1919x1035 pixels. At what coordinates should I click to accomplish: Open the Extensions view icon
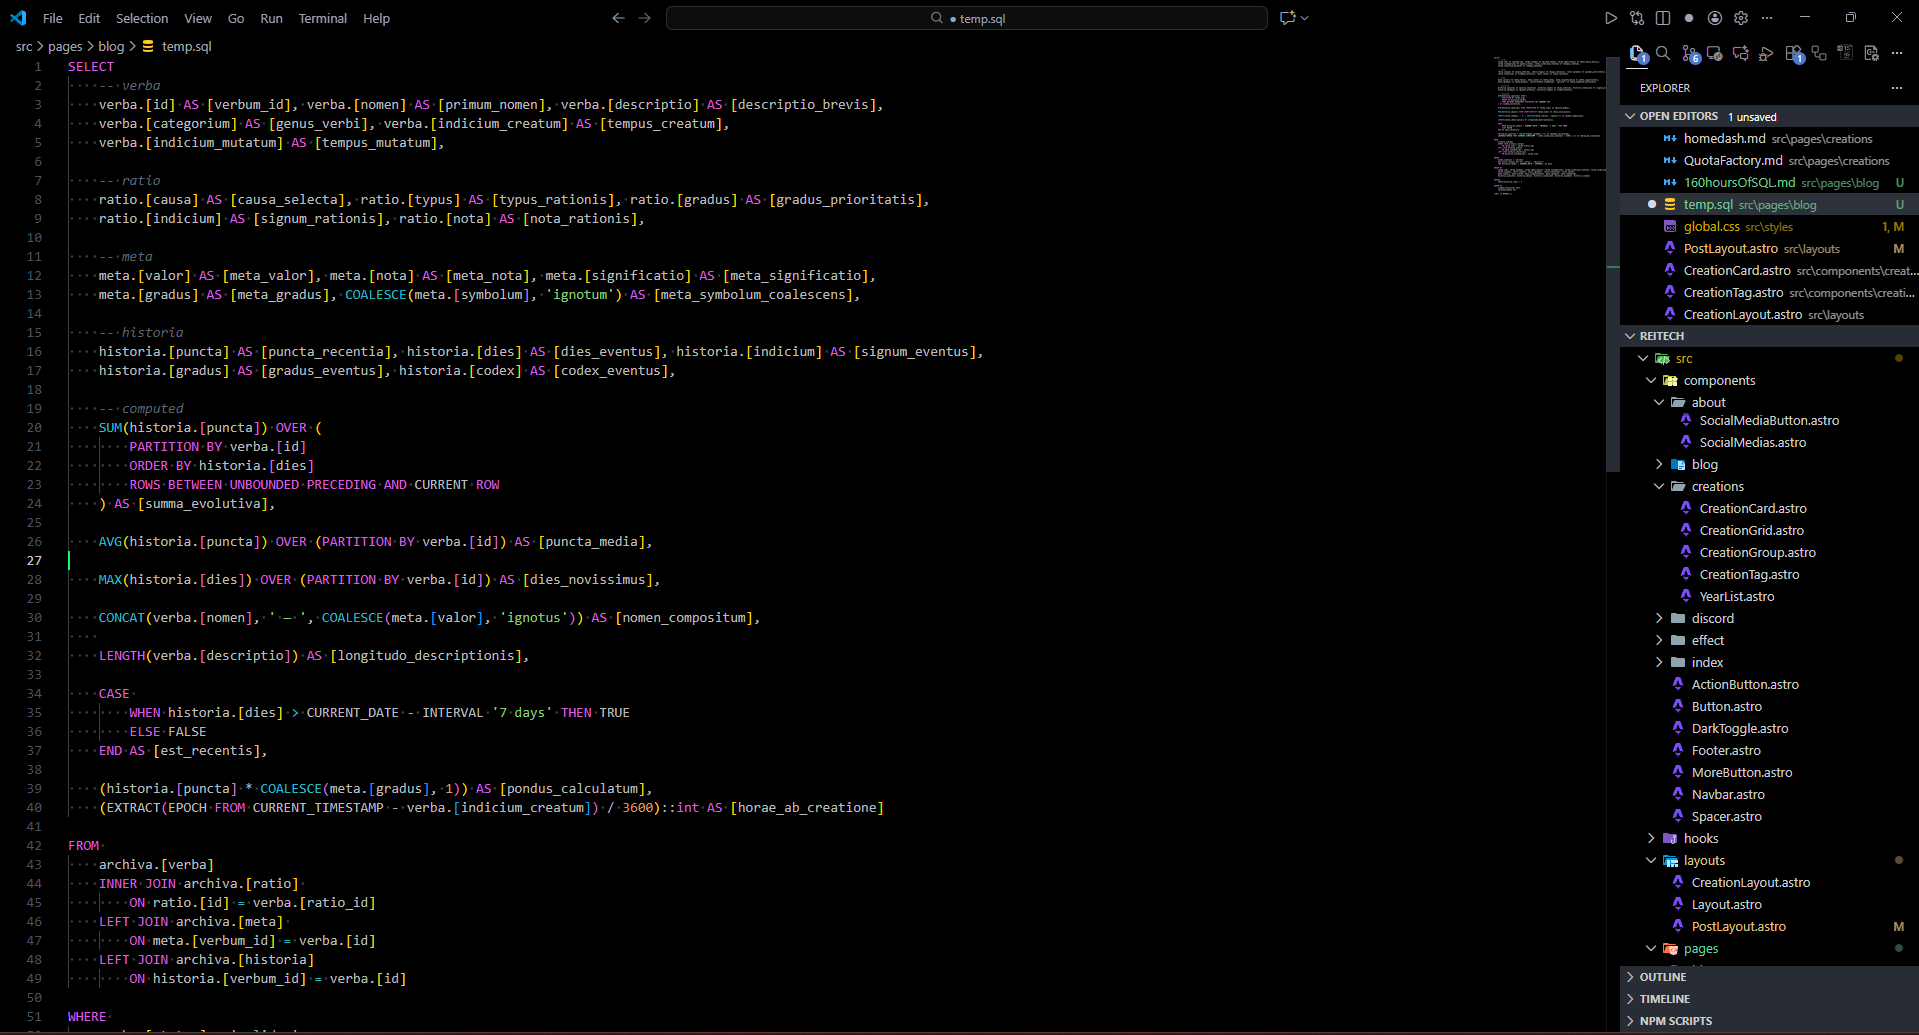pos(1794,54)
